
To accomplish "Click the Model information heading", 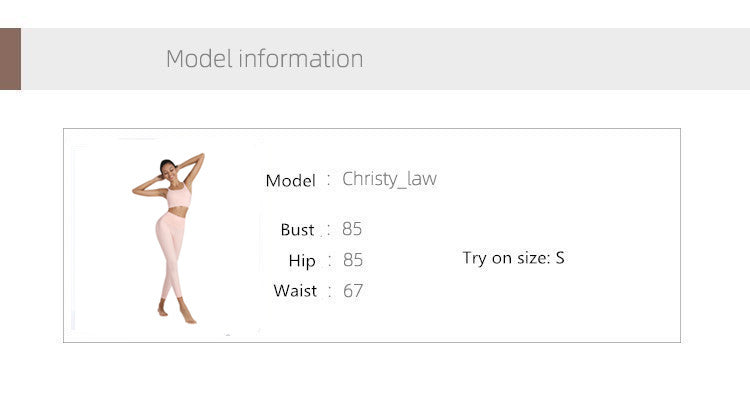I will point(265,59).
